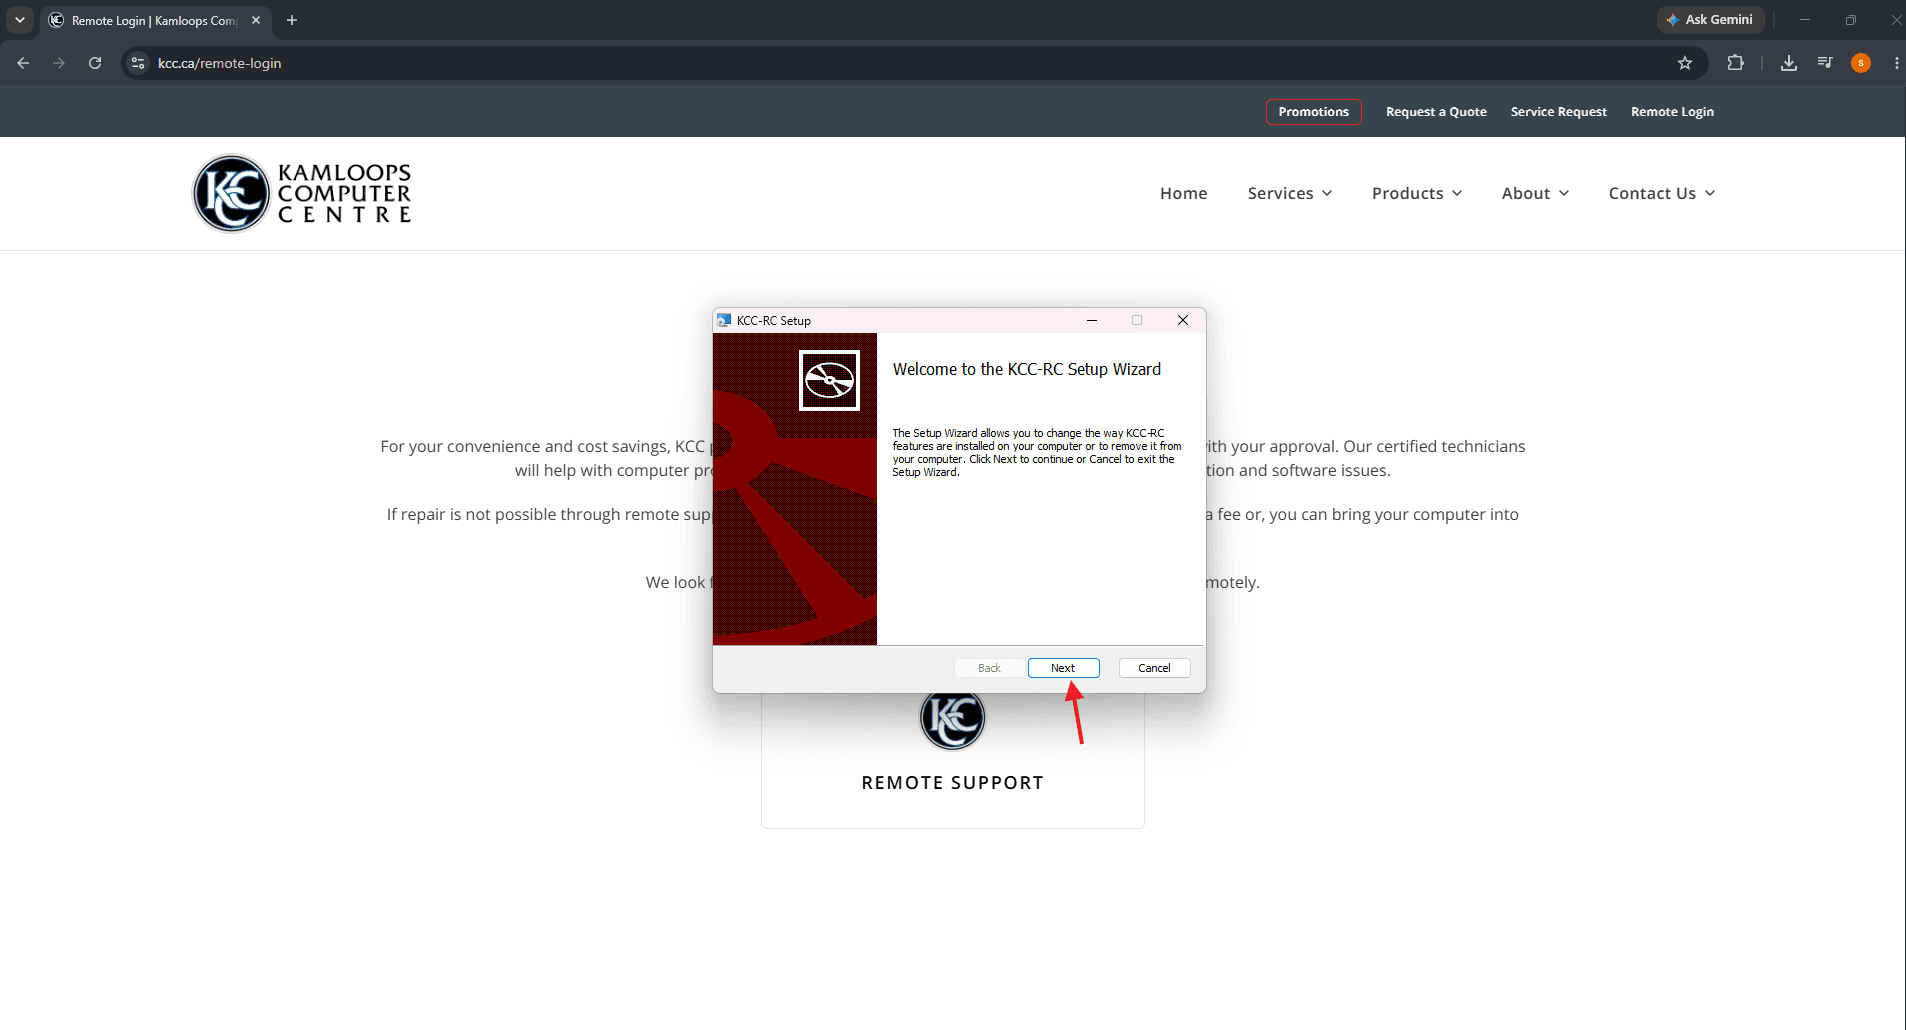Expand the Products menu

point(1416,193)
